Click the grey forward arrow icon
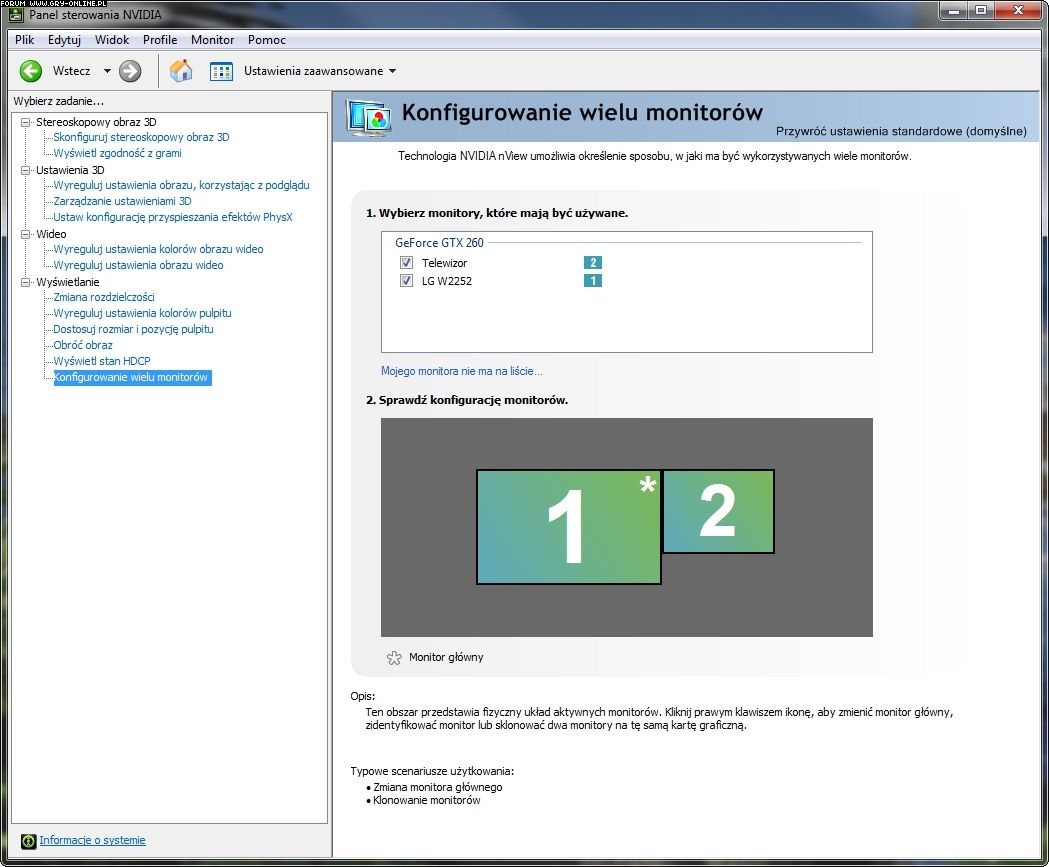Image resolution: width=1049 pixels, height=867 pixels. pyautogui.click(x=130, y=71)
